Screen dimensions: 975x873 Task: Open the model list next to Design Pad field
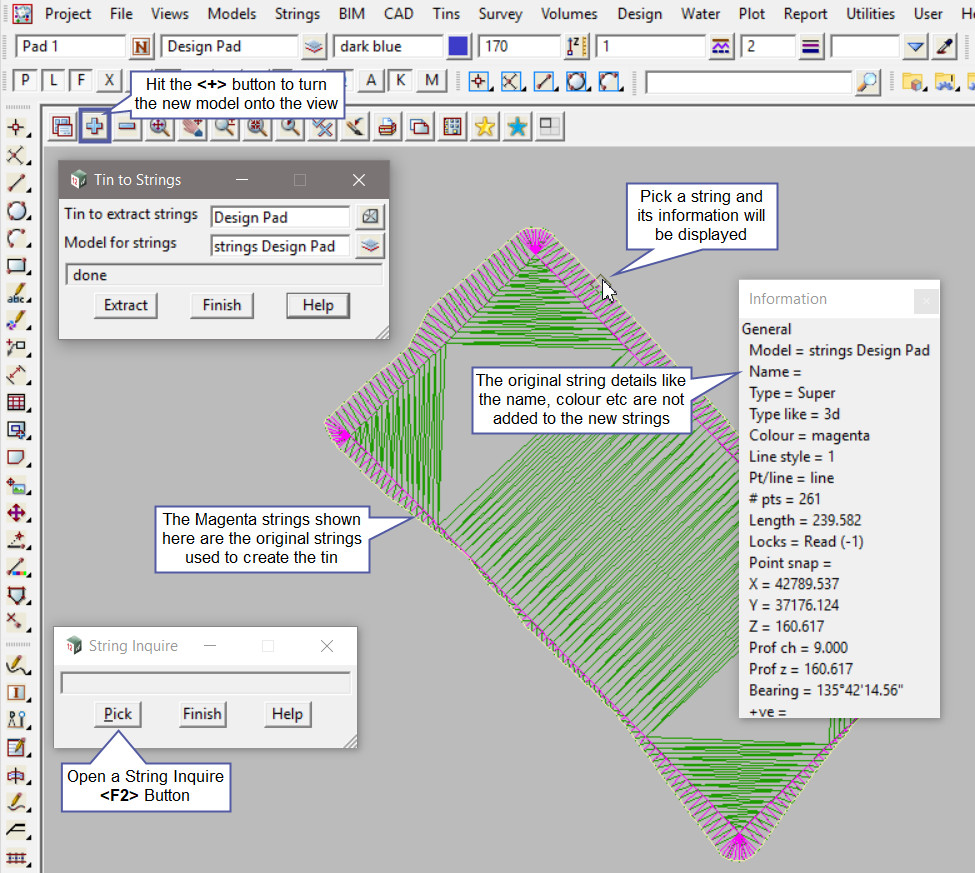[315, 47]
